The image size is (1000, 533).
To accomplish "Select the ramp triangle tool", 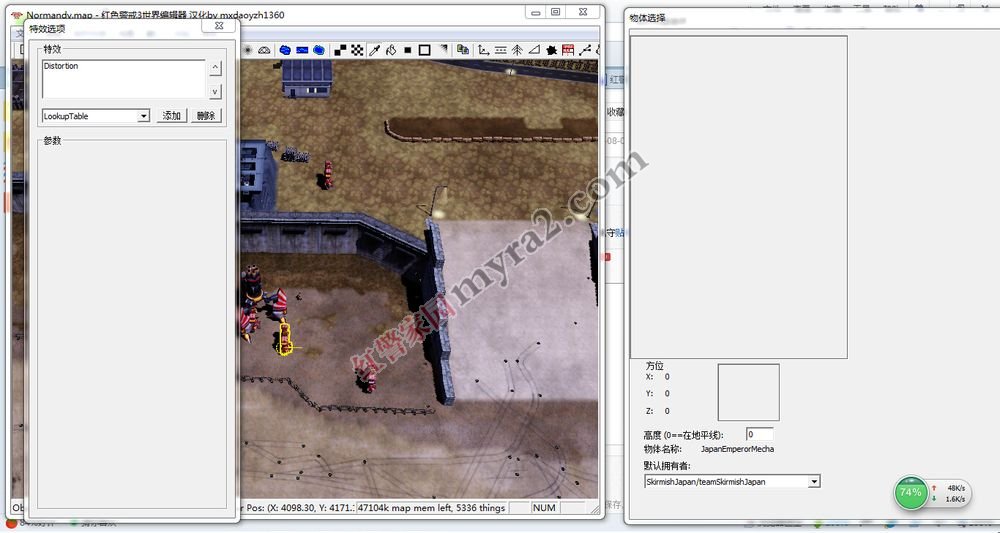I will (534, 50).
